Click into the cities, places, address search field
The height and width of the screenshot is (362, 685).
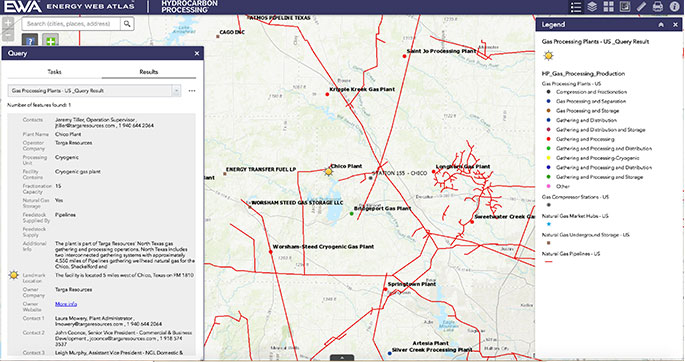click(x=71, y=24)
